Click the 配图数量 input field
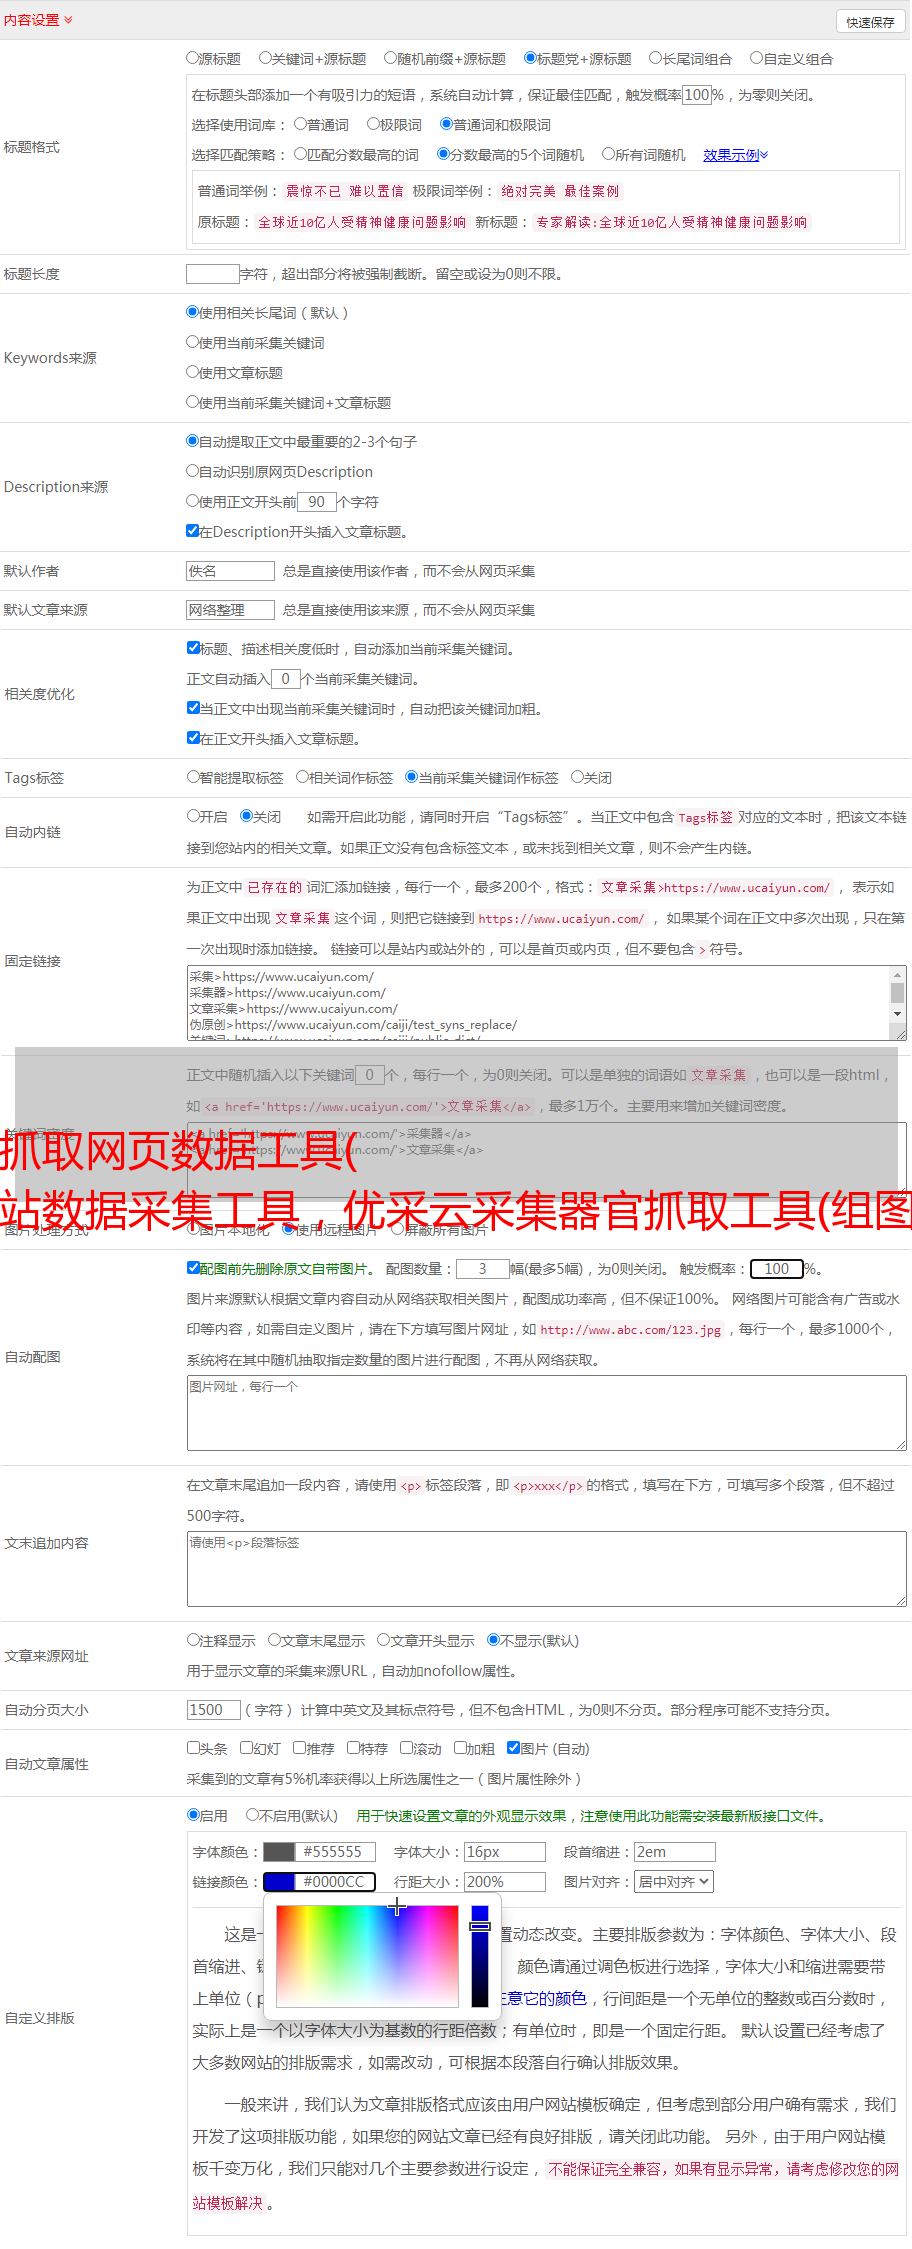The height and width of the screenshot is (2249, 912). pos(483,1269)
